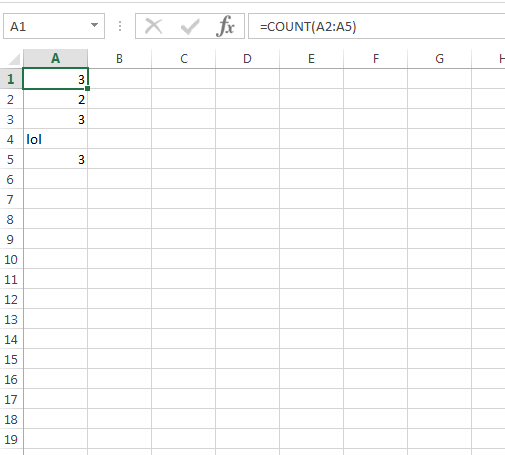
Task: Click cell A5 containing value 3
Action: [56, 159]
